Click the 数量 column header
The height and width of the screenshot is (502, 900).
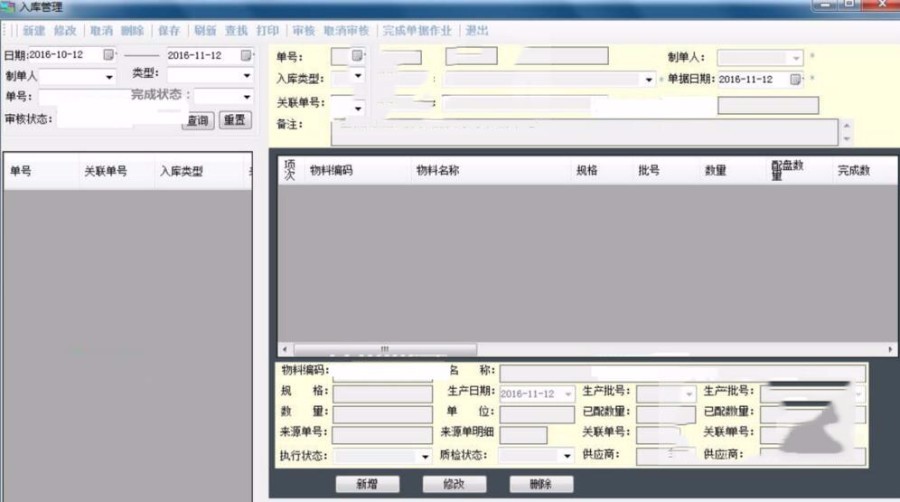(x=715, y=170)
